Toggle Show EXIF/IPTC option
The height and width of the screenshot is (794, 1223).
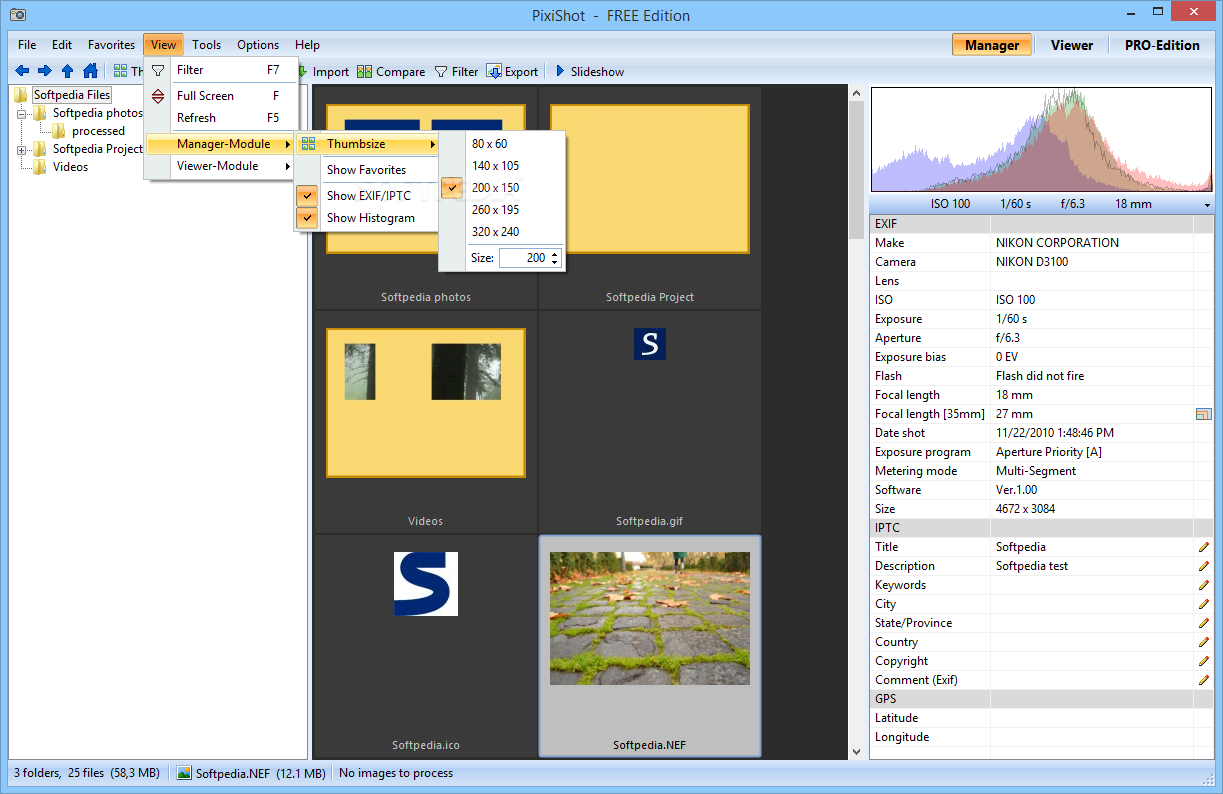366,196
